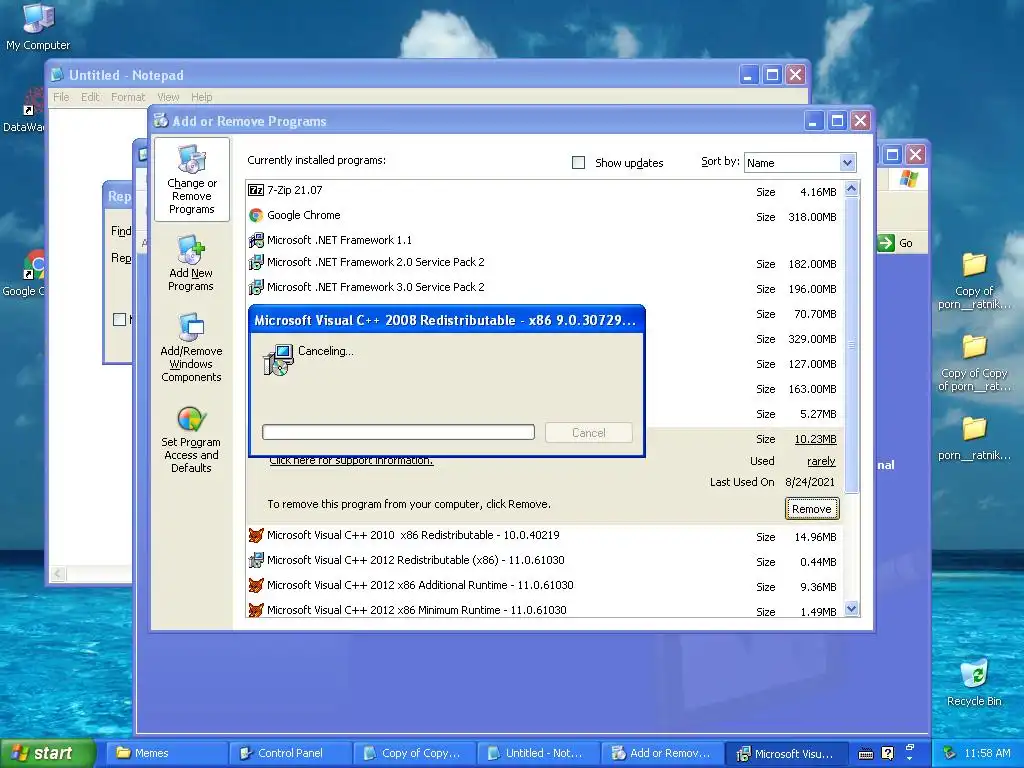Image resolution: width=1024 pixels, height=768 pixels.
Task: Select 'Microsoft .NET Framework 1.1' row text
Action: (340, 240)
